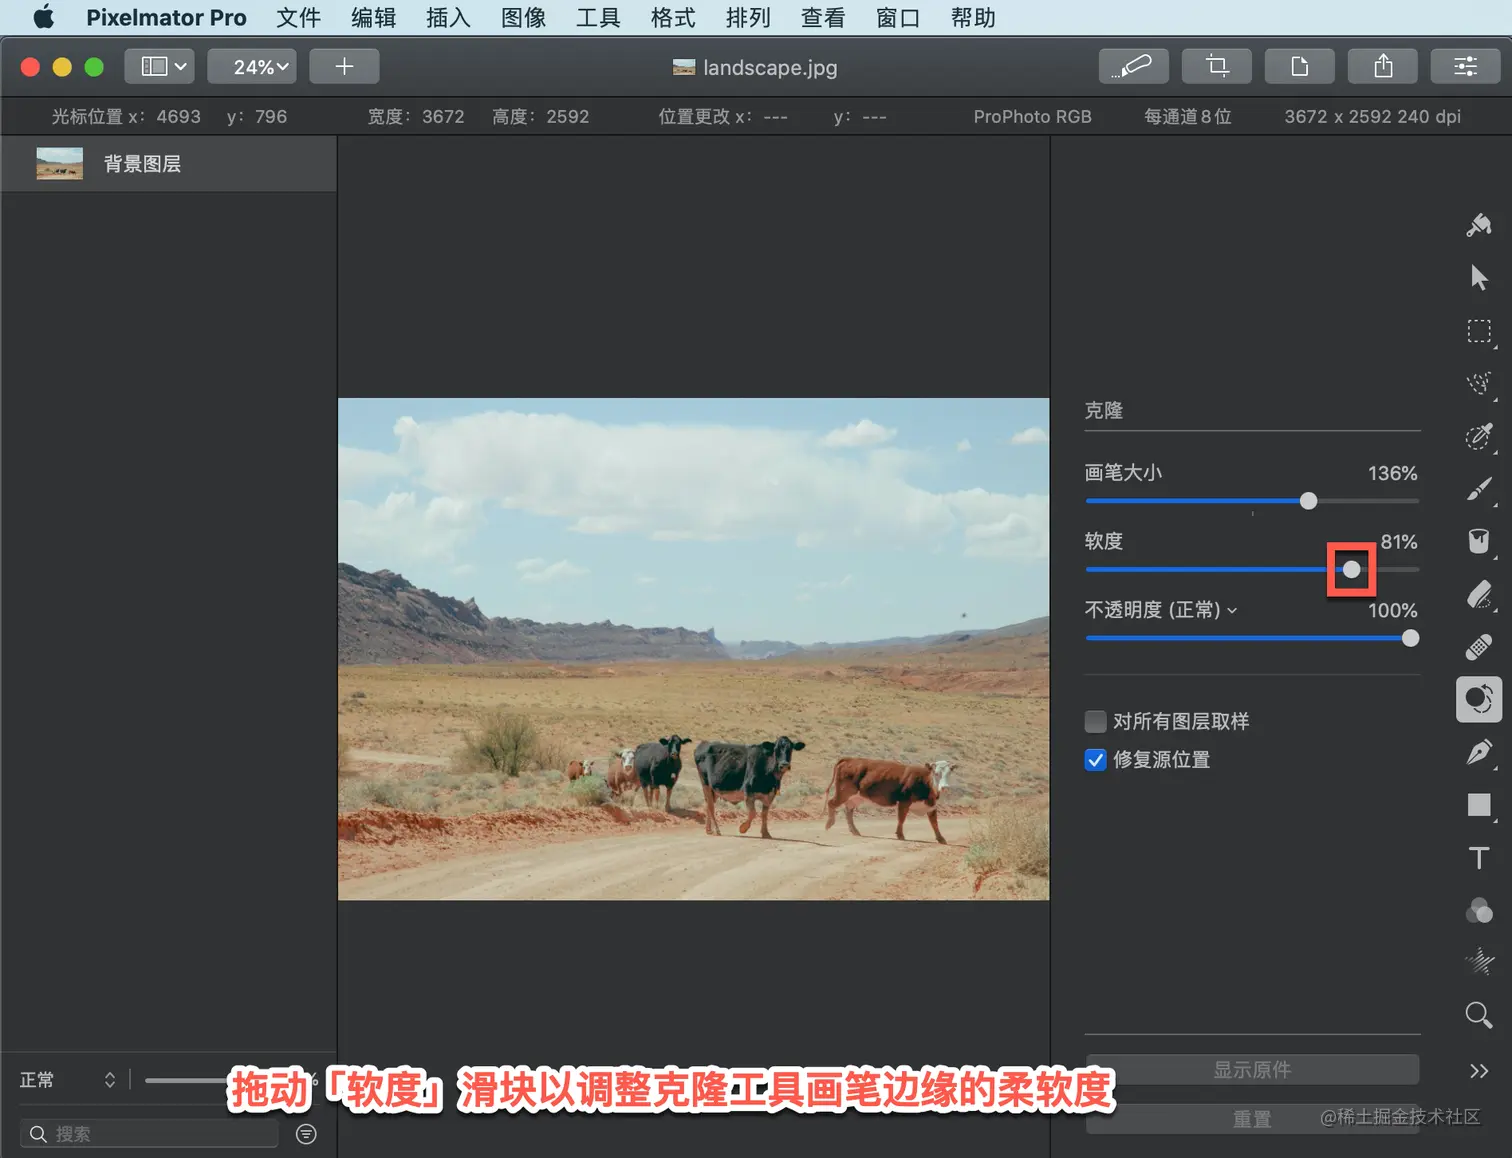Open the Share toolbar button

1383,67
